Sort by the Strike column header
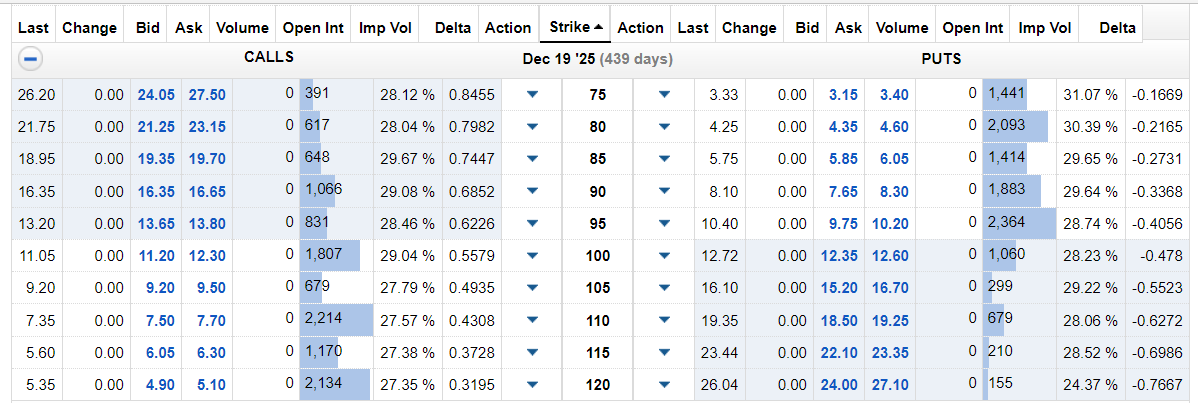 pyautogui.click(x=575, y=27)
